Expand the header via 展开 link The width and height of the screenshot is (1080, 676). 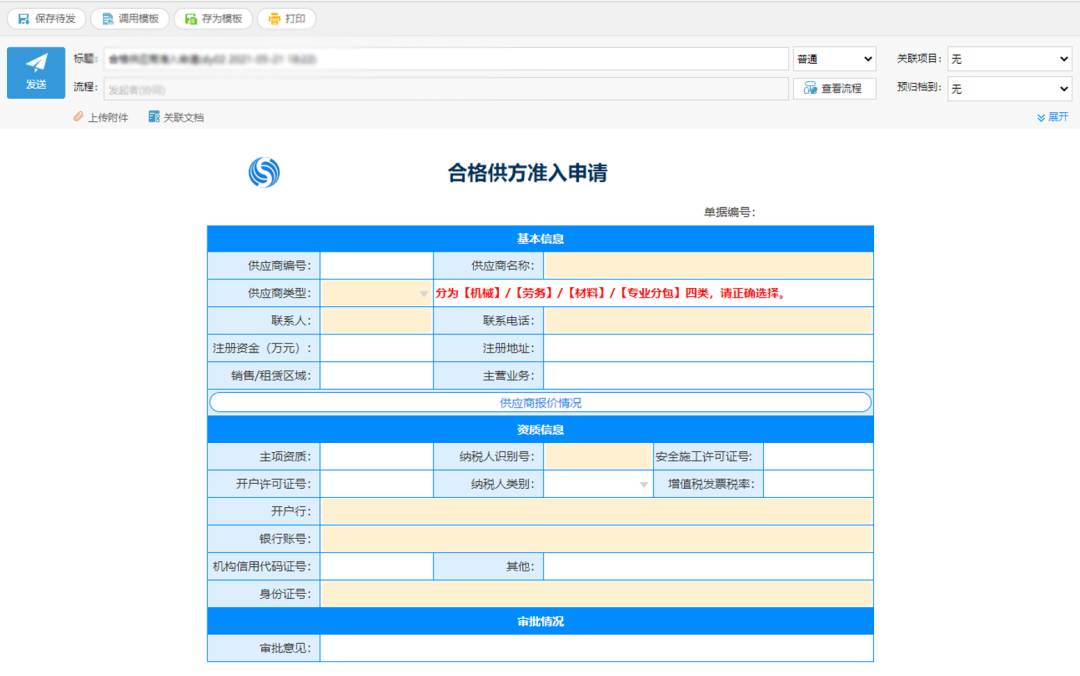click(1052, 117)
